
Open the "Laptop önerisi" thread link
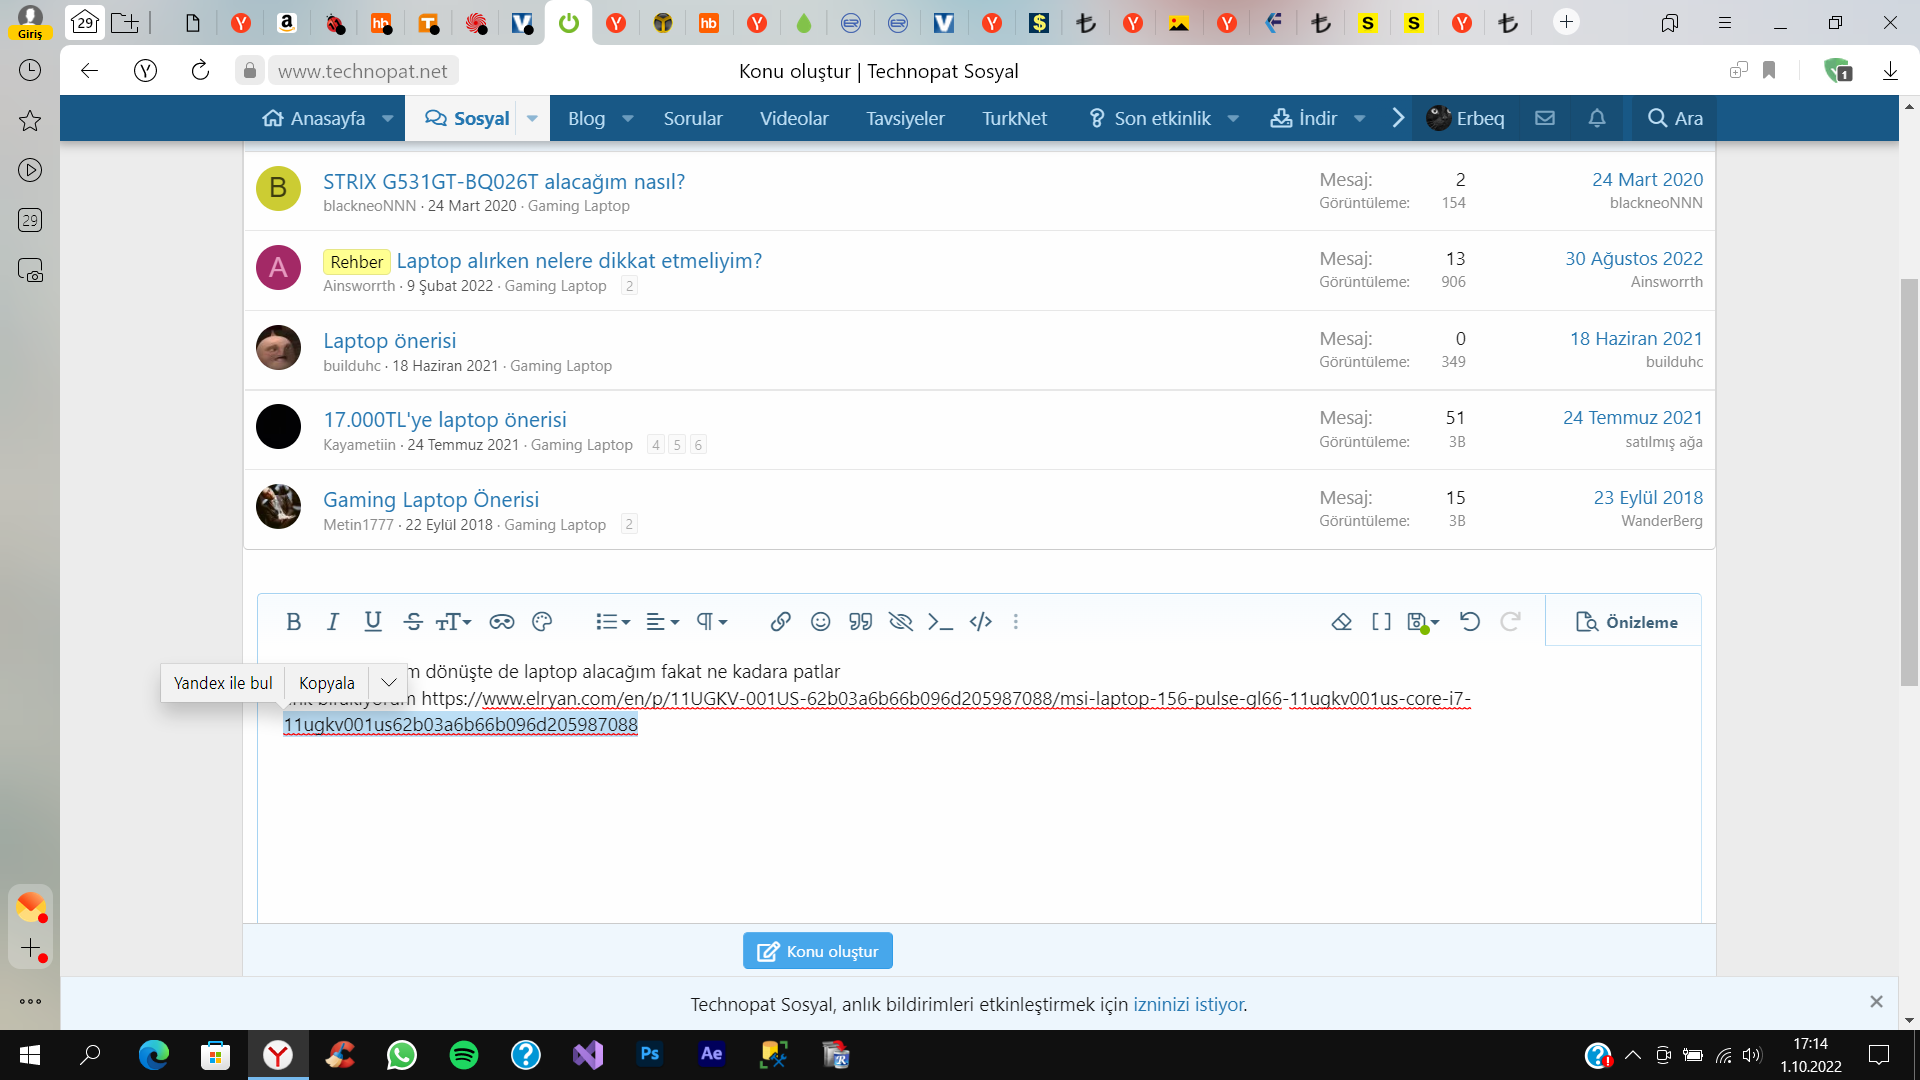(389, 340)
